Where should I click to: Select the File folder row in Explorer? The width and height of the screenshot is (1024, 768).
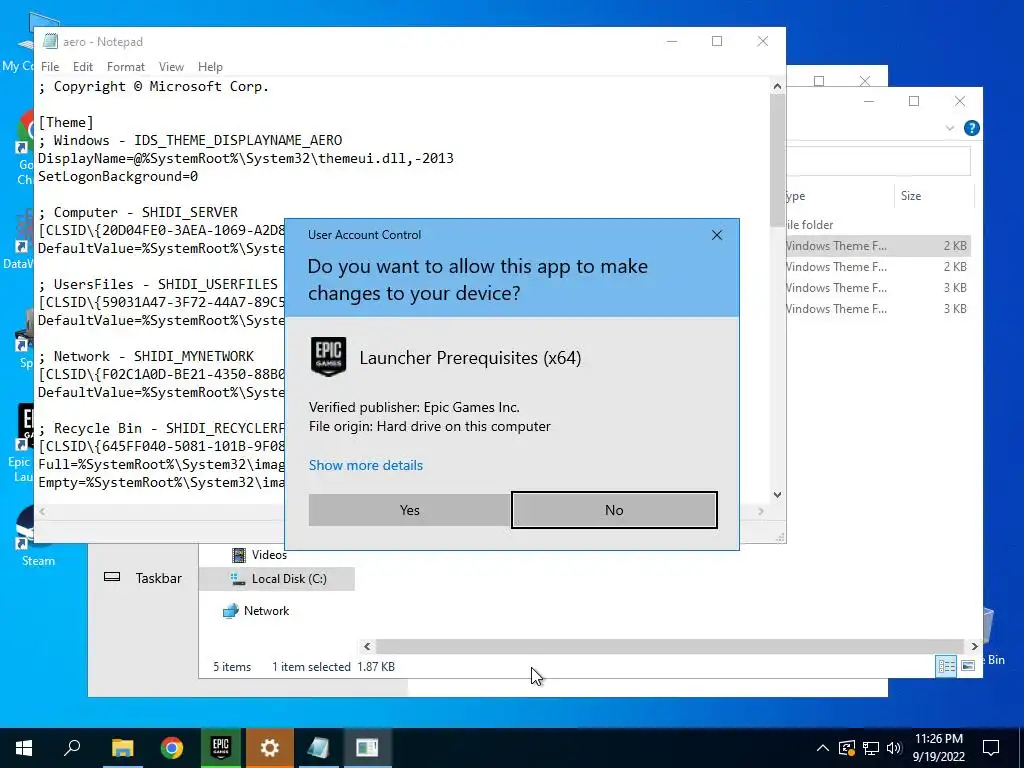(878, 225)
